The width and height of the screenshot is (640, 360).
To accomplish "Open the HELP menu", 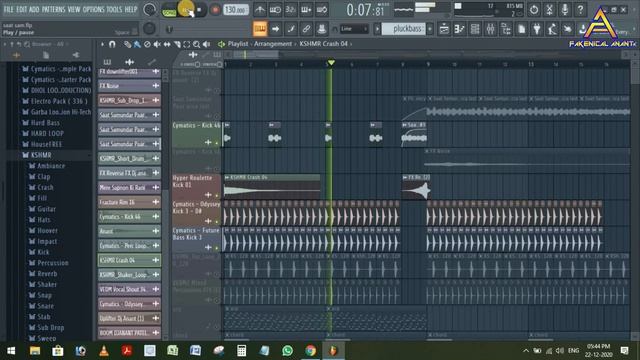I will point(131,9).
